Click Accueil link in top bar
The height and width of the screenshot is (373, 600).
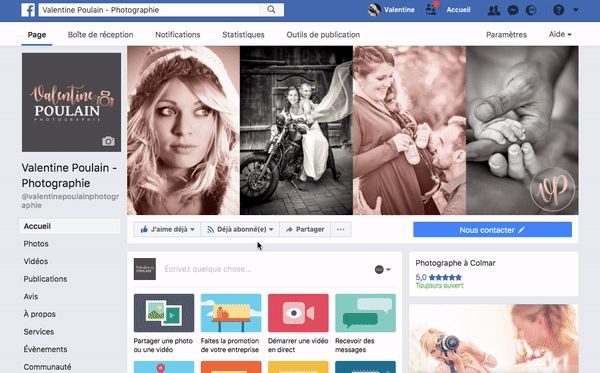pos(458,10)
